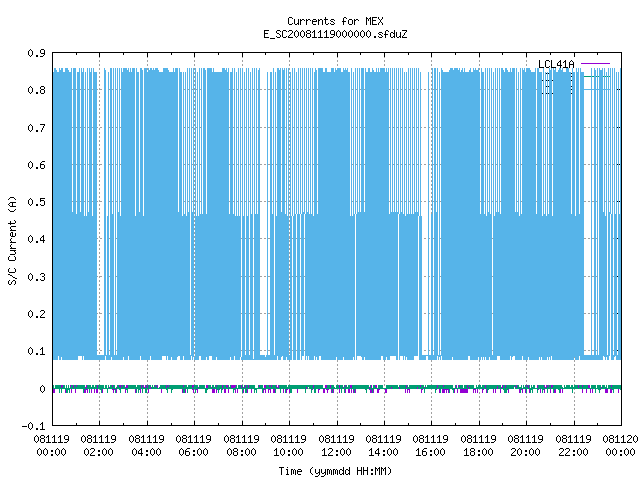Click the -0.1 y-axis tick label

click(x=33, y=426)
